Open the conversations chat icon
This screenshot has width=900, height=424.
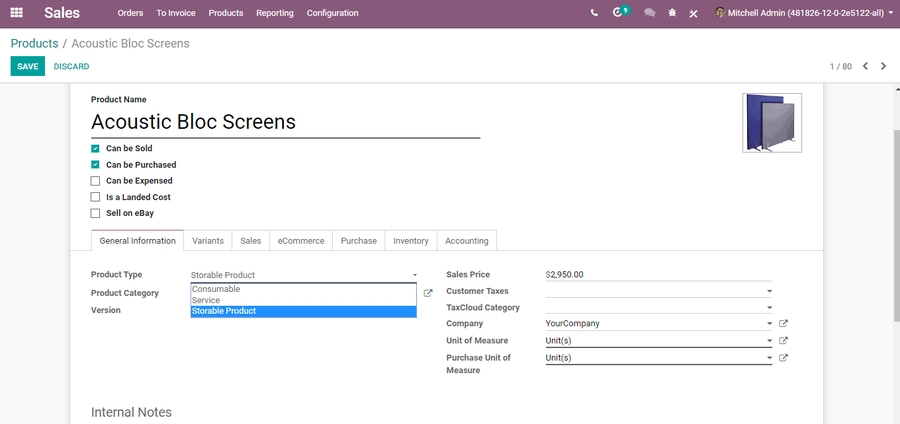pos(649,13)
